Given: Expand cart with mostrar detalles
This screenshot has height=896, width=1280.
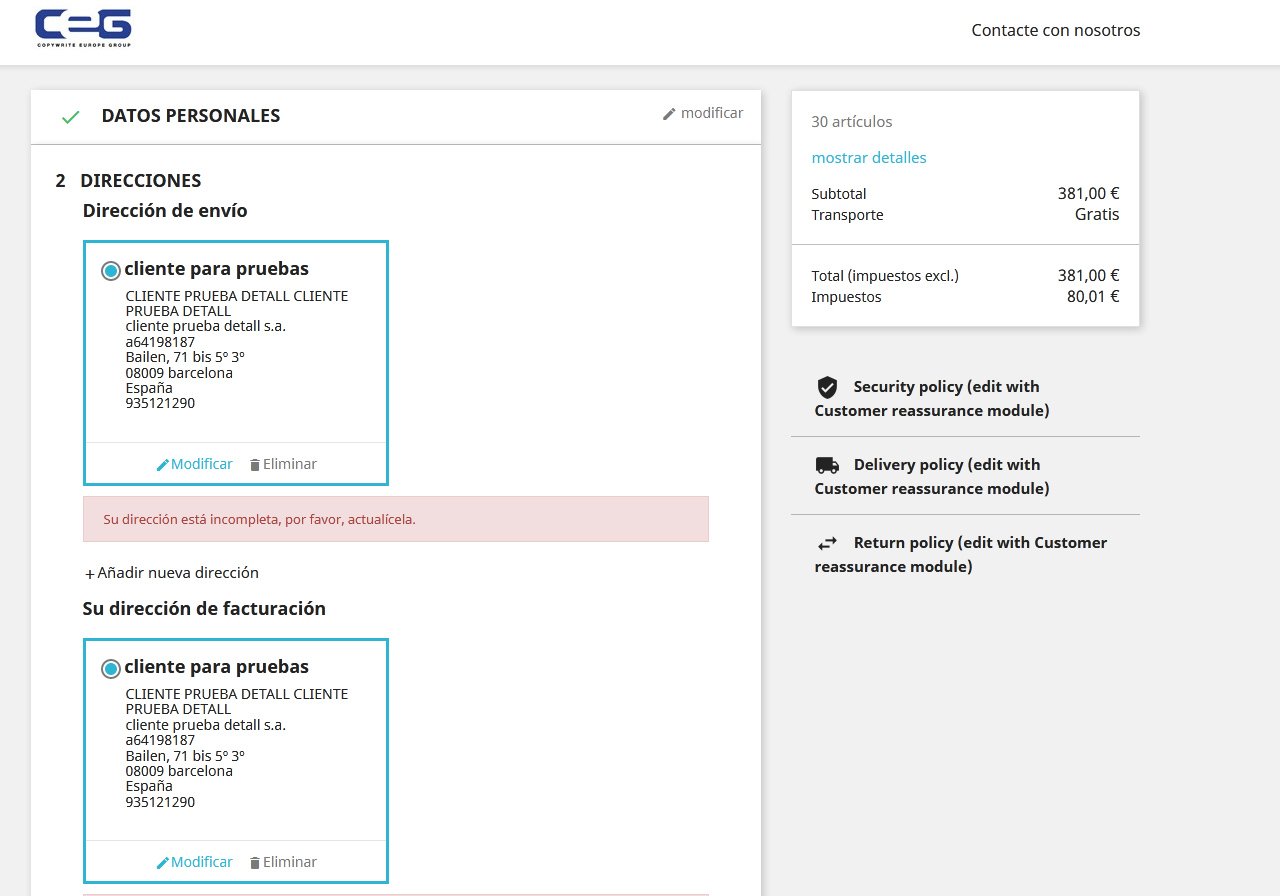Looking at the screenshot, I should click(869, 158).
